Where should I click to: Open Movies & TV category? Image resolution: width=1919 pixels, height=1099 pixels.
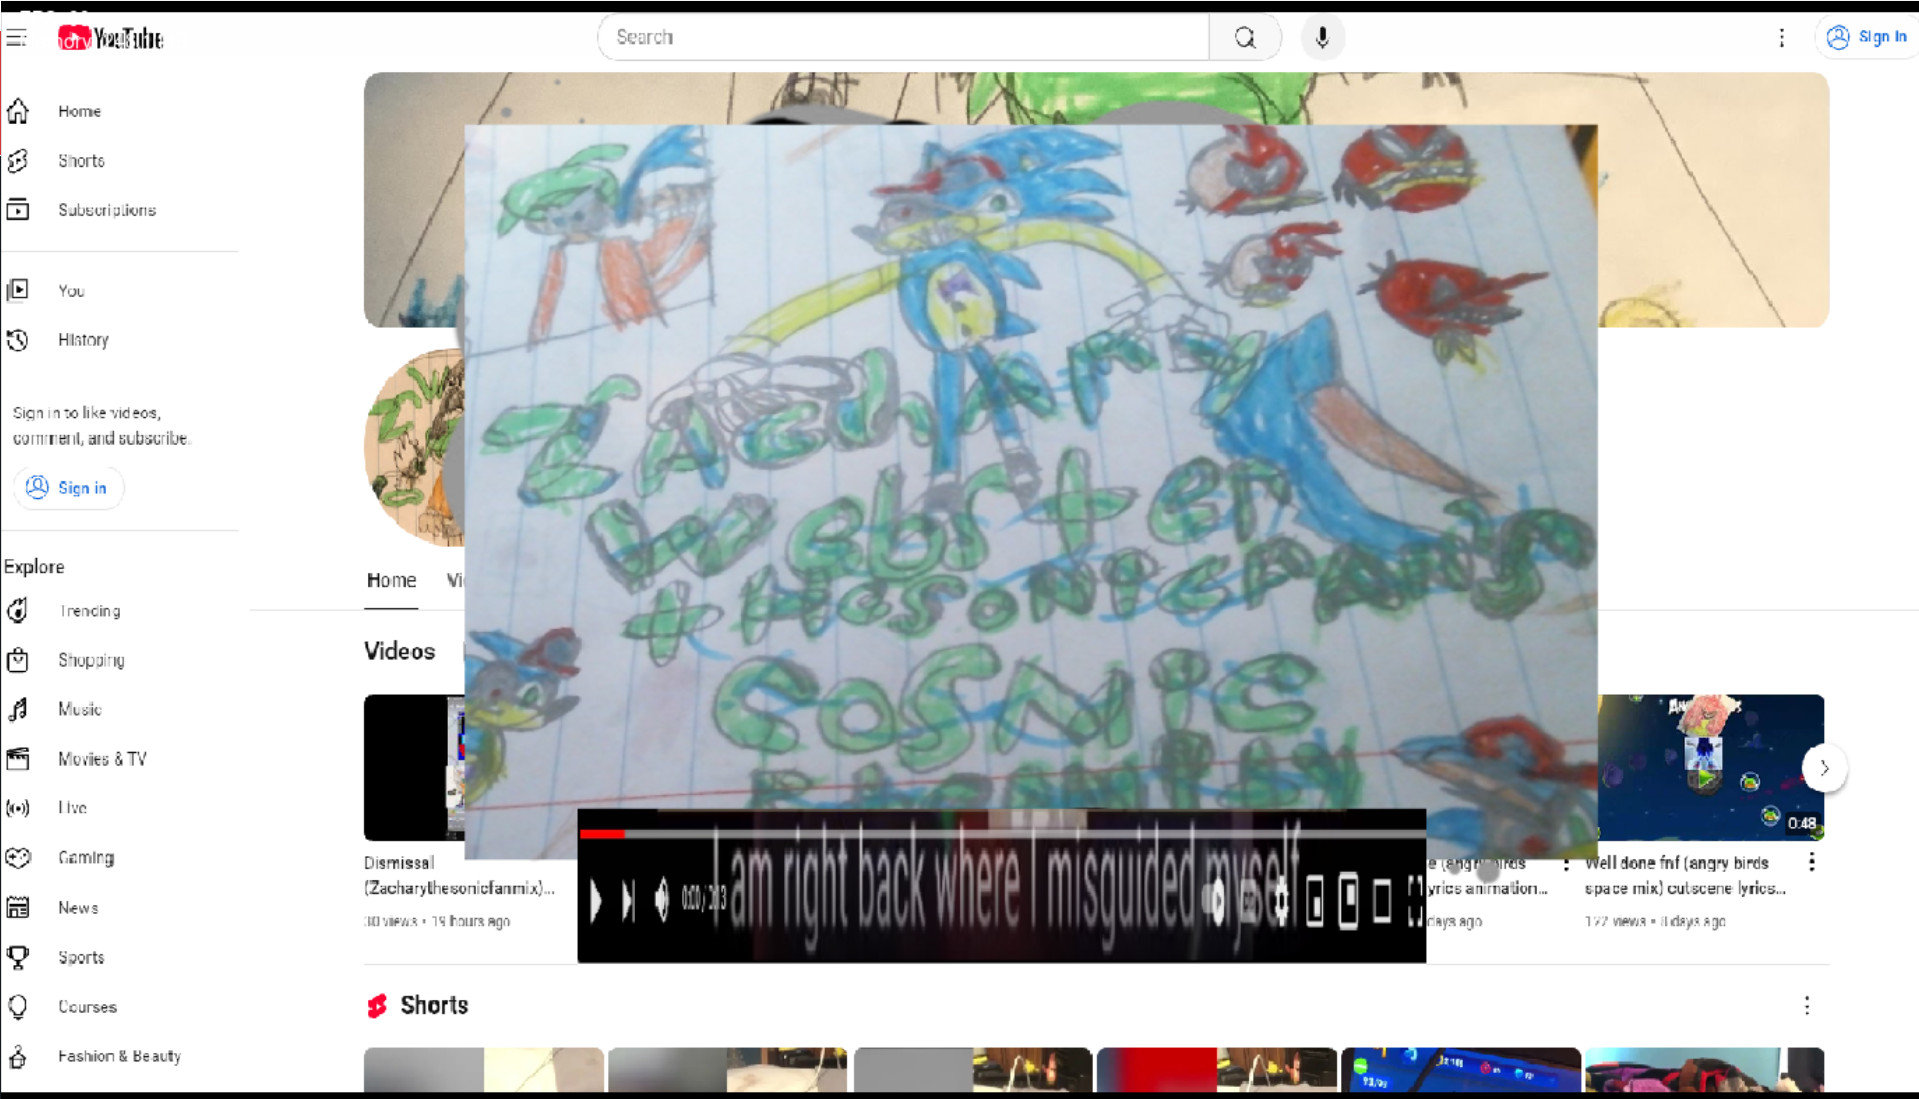102,759
